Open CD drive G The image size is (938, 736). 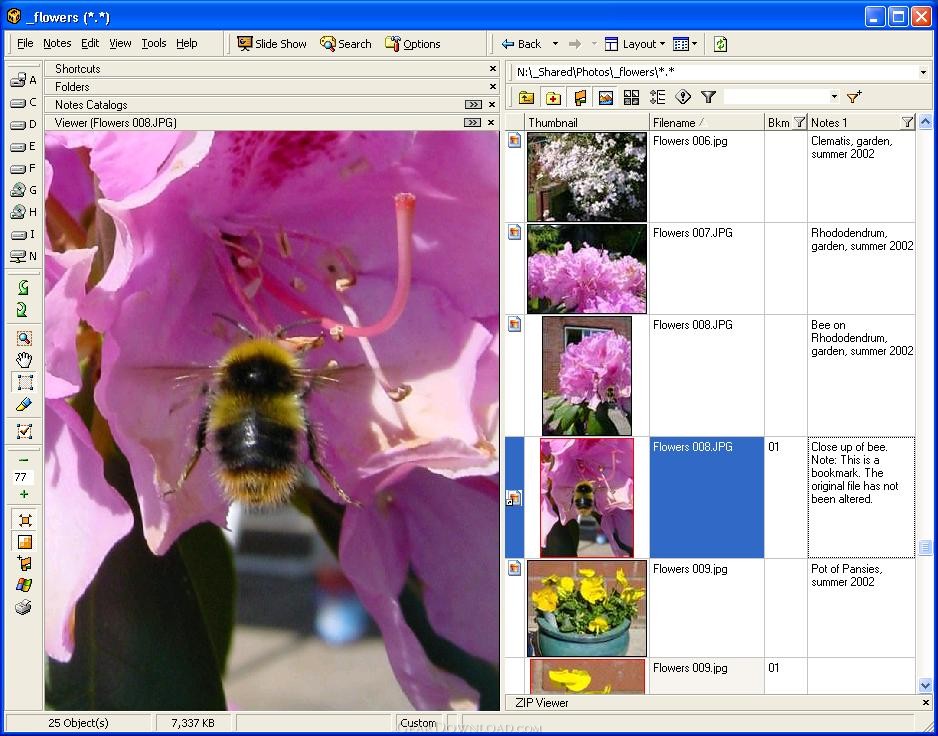[23, 190]
